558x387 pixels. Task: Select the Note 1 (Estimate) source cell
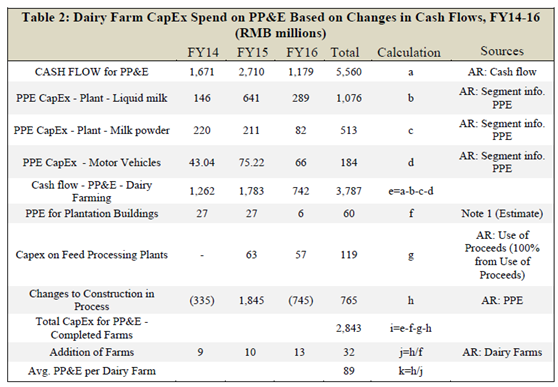[502, 214]
